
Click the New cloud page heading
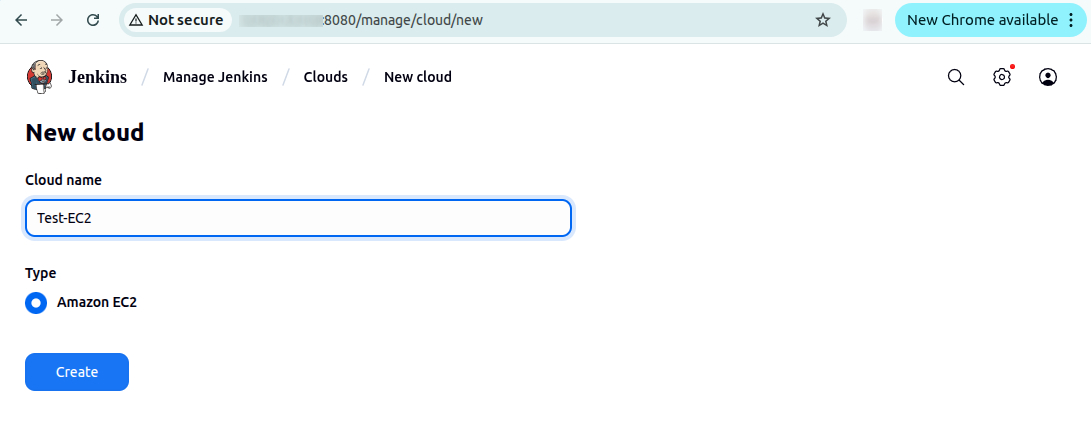tap(85, 132)
